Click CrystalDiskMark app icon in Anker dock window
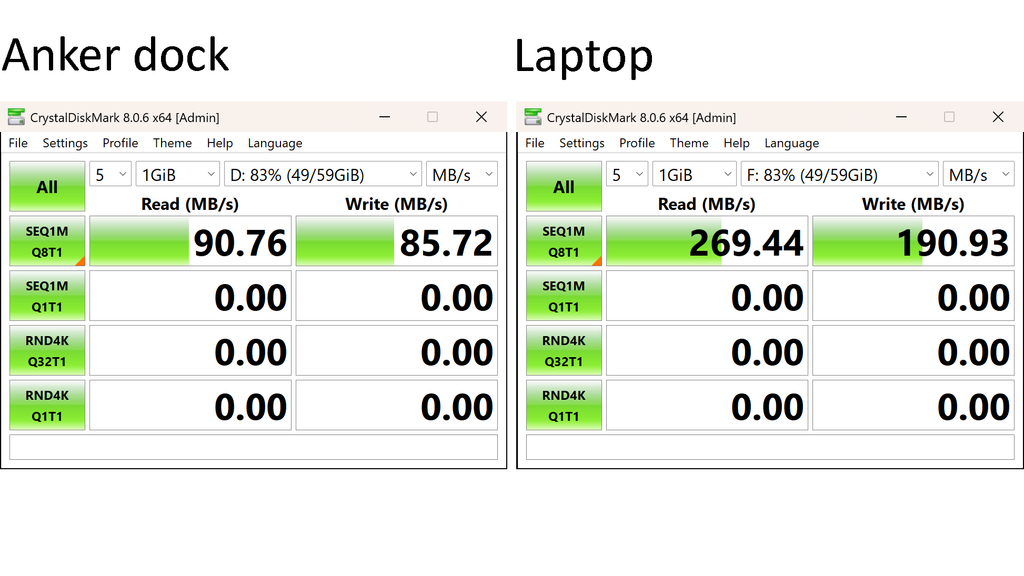Image resolution: width=1024 pixels, height=576 pixels. pyautogui.click(x=16, y=117)
